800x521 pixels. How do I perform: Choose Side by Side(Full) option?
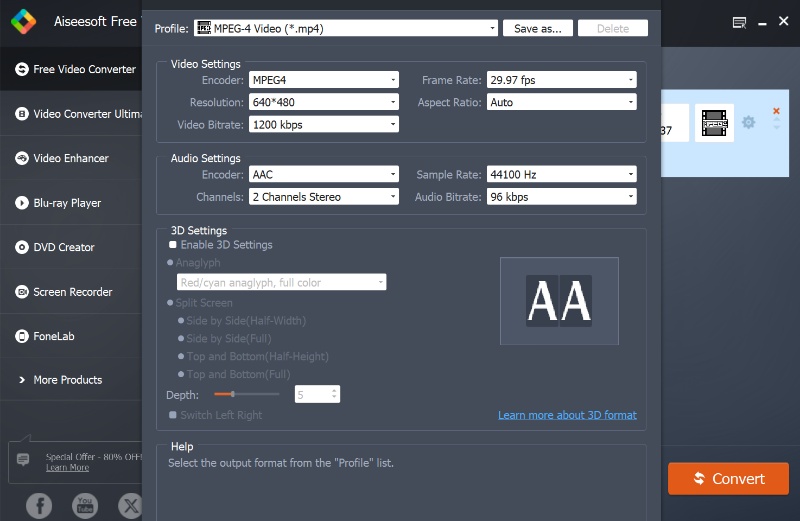181,338
